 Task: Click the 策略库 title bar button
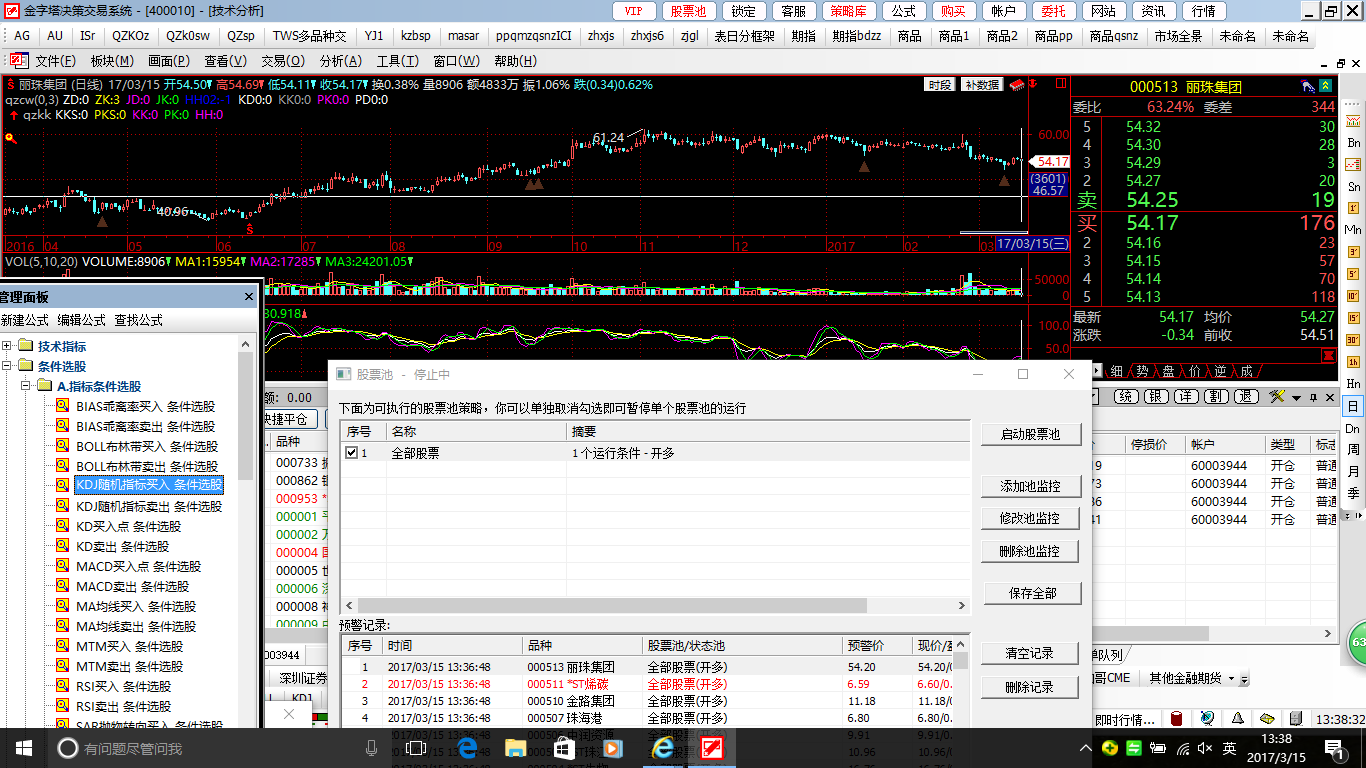(848, 11)
